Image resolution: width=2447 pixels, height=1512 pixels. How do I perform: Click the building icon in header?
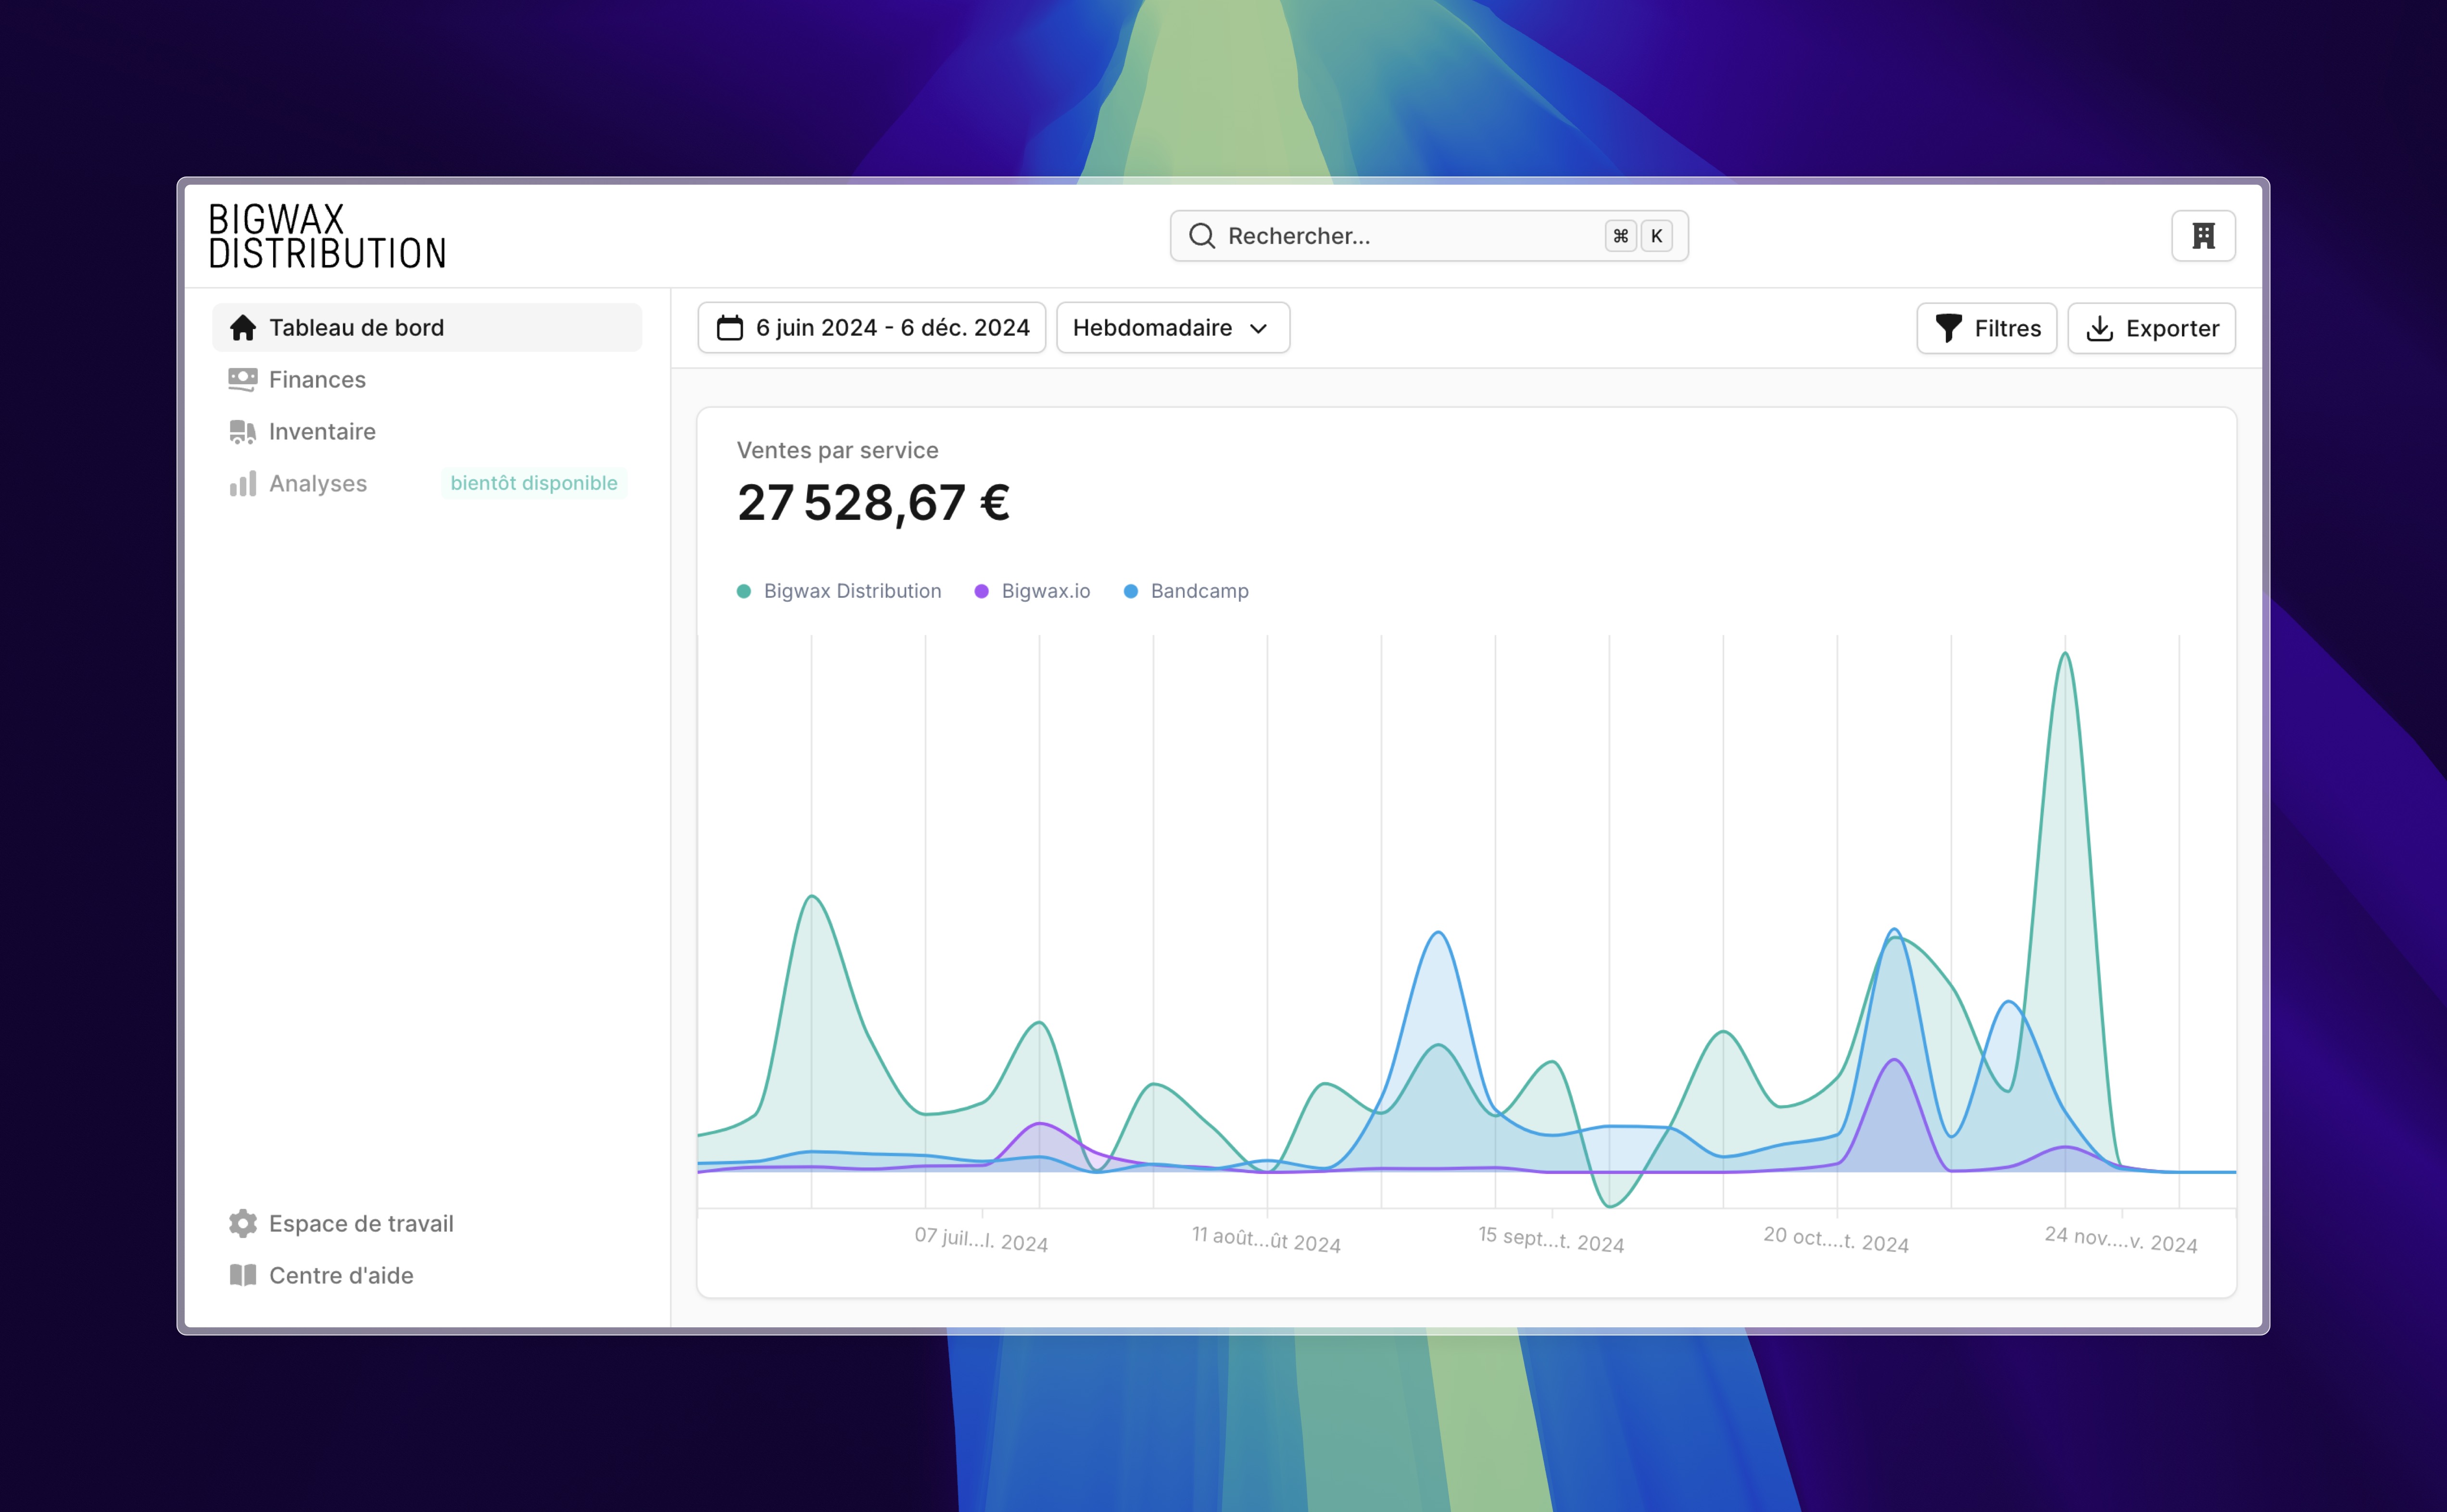point(2202,236)
